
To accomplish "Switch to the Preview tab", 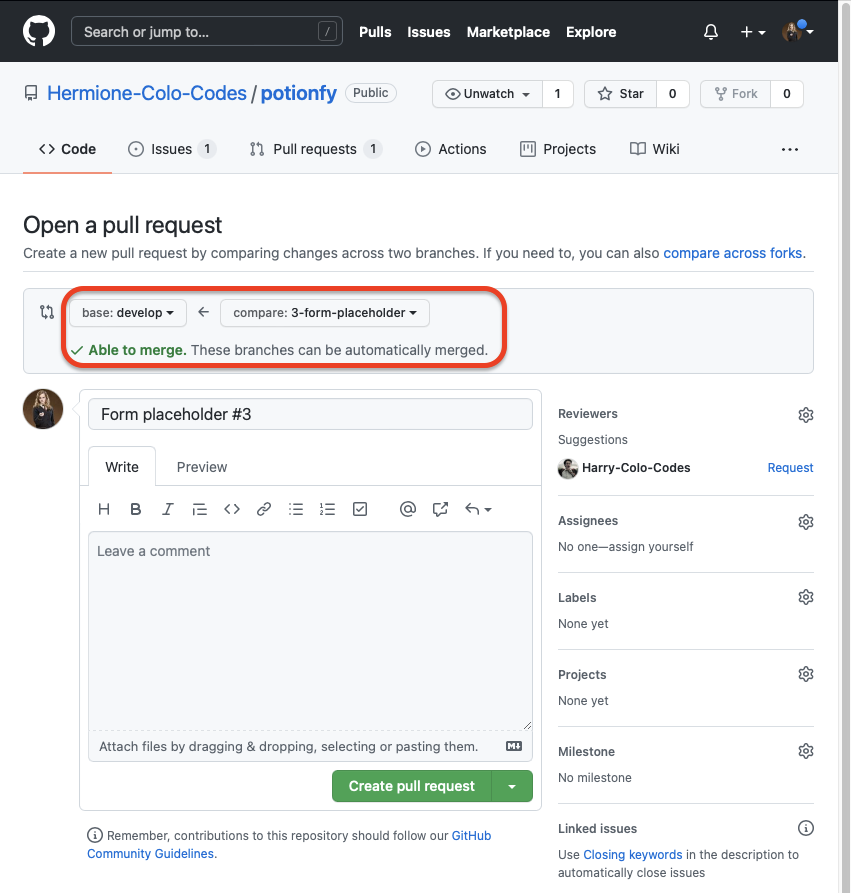I will click(202, 467).
